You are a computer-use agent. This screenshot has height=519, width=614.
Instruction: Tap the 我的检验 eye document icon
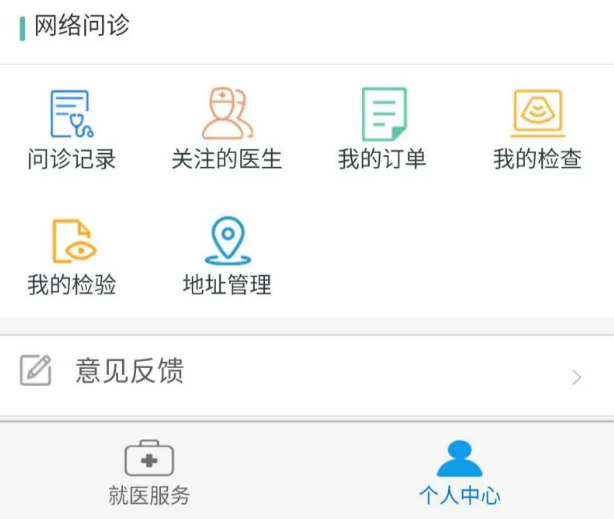[74, 241]
